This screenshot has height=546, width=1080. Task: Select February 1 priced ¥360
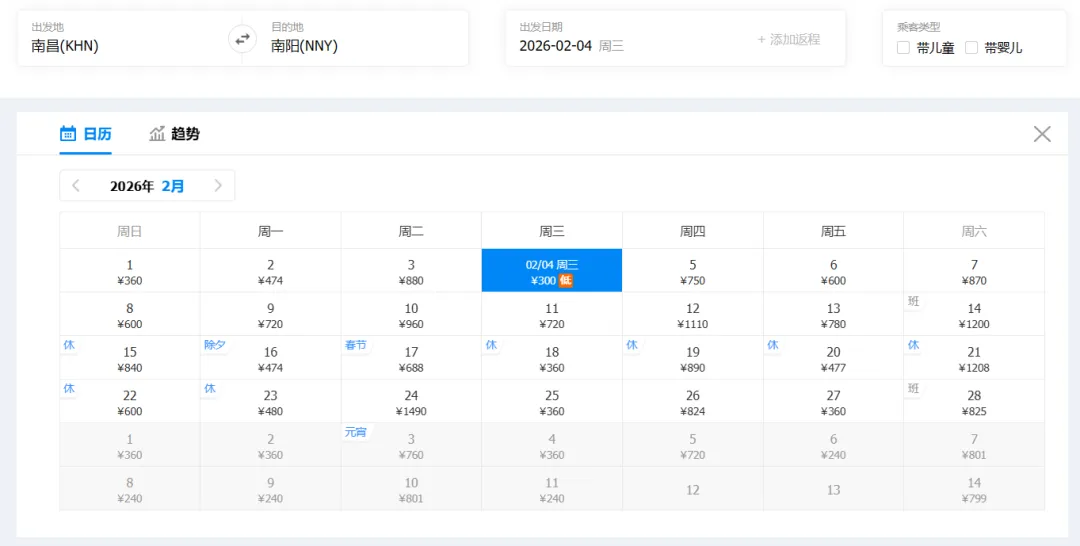pyautogui.click(x=129, y=271)
